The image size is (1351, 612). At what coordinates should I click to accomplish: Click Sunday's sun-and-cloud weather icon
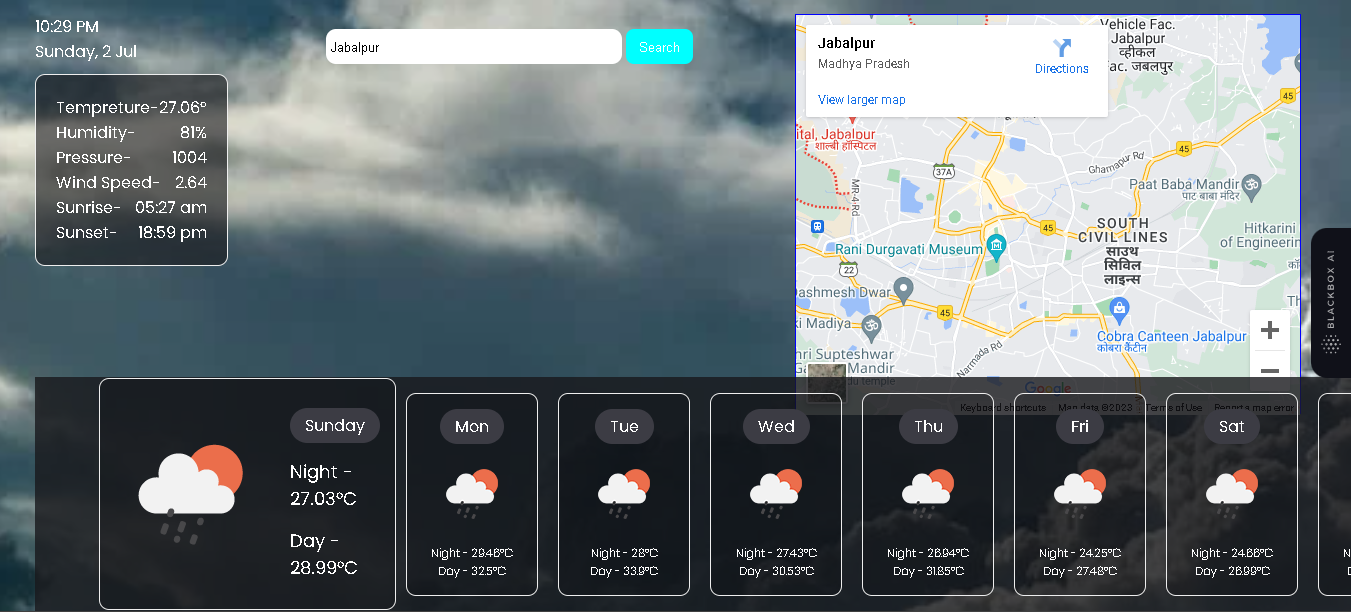point(190,490)
